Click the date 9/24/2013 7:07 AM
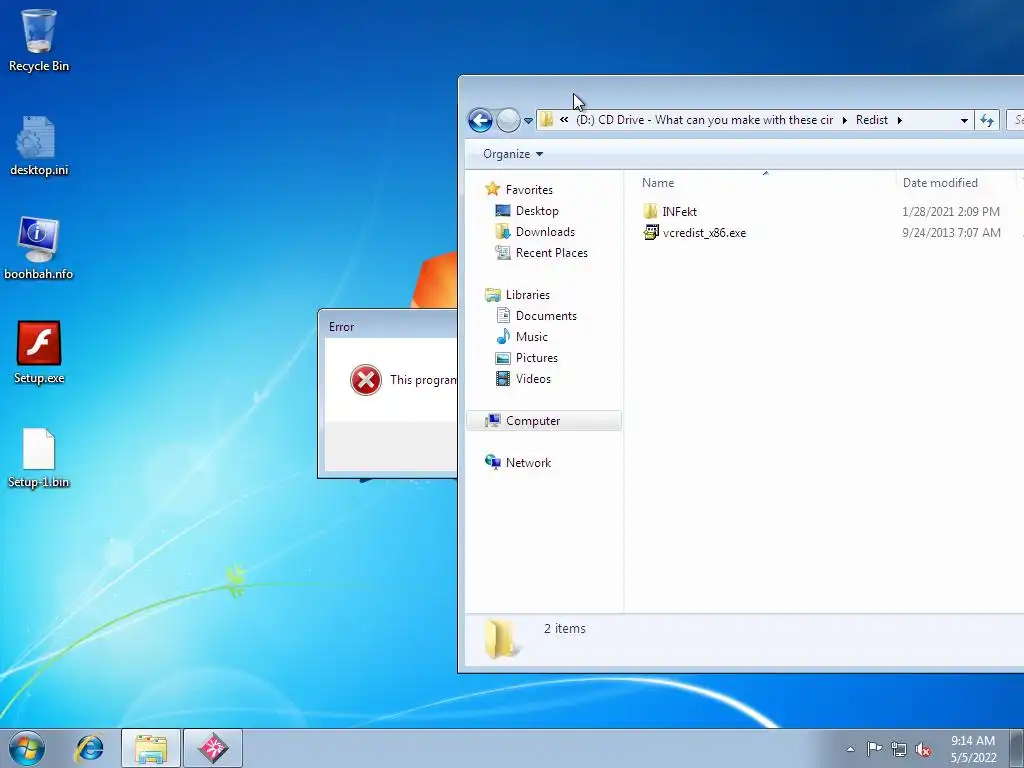 click(x=951, y=232)
